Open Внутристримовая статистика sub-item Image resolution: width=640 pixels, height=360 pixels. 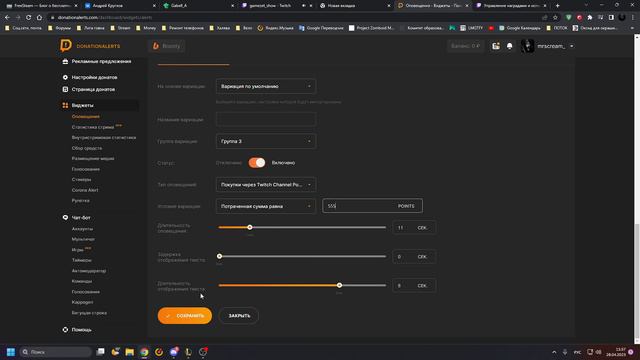(104, 138)
